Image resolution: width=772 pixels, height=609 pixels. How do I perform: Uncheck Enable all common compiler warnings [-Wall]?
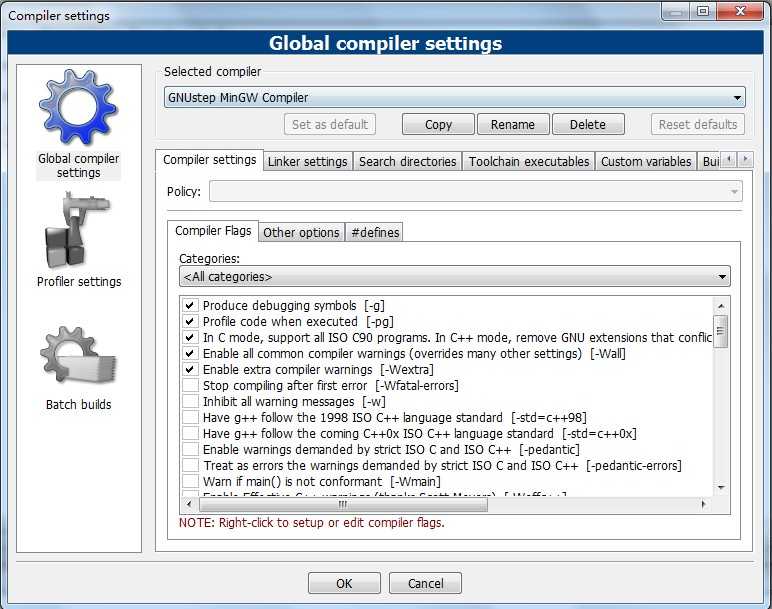click(190, 353)
